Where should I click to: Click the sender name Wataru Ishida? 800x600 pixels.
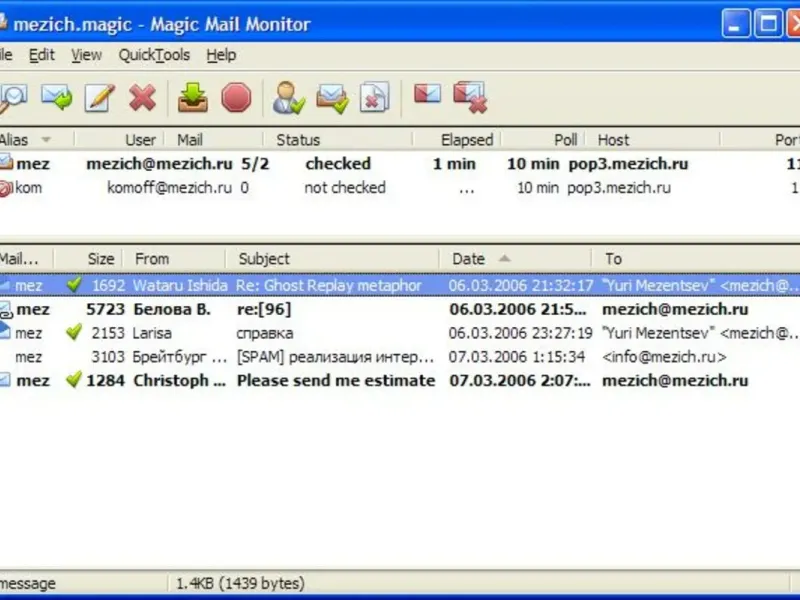pos(180,285)
